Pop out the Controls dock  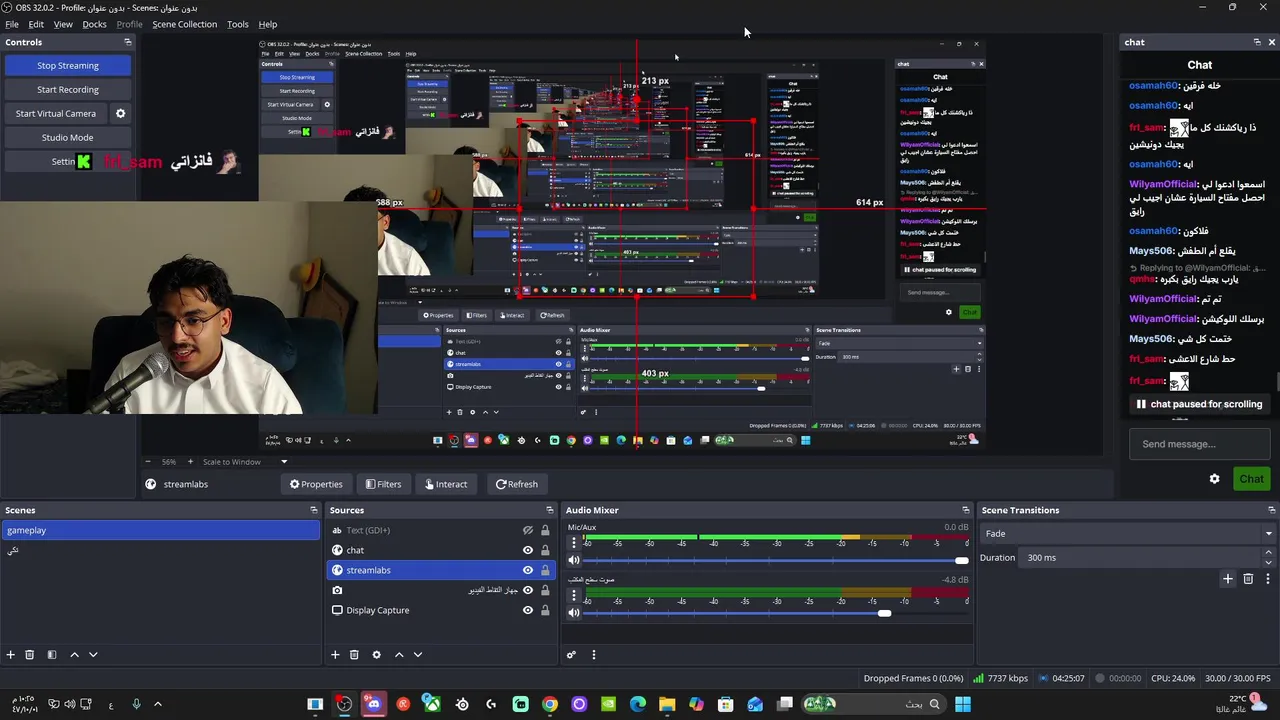[x=128, y=42]
